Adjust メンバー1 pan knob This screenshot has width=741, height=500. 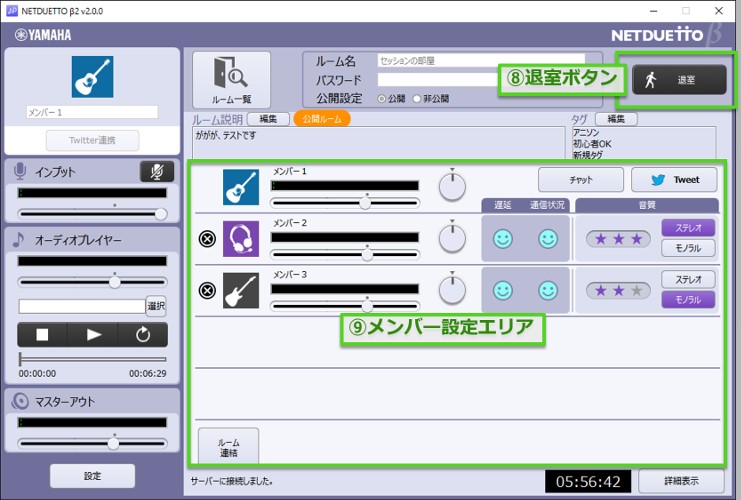click(452, 186)
